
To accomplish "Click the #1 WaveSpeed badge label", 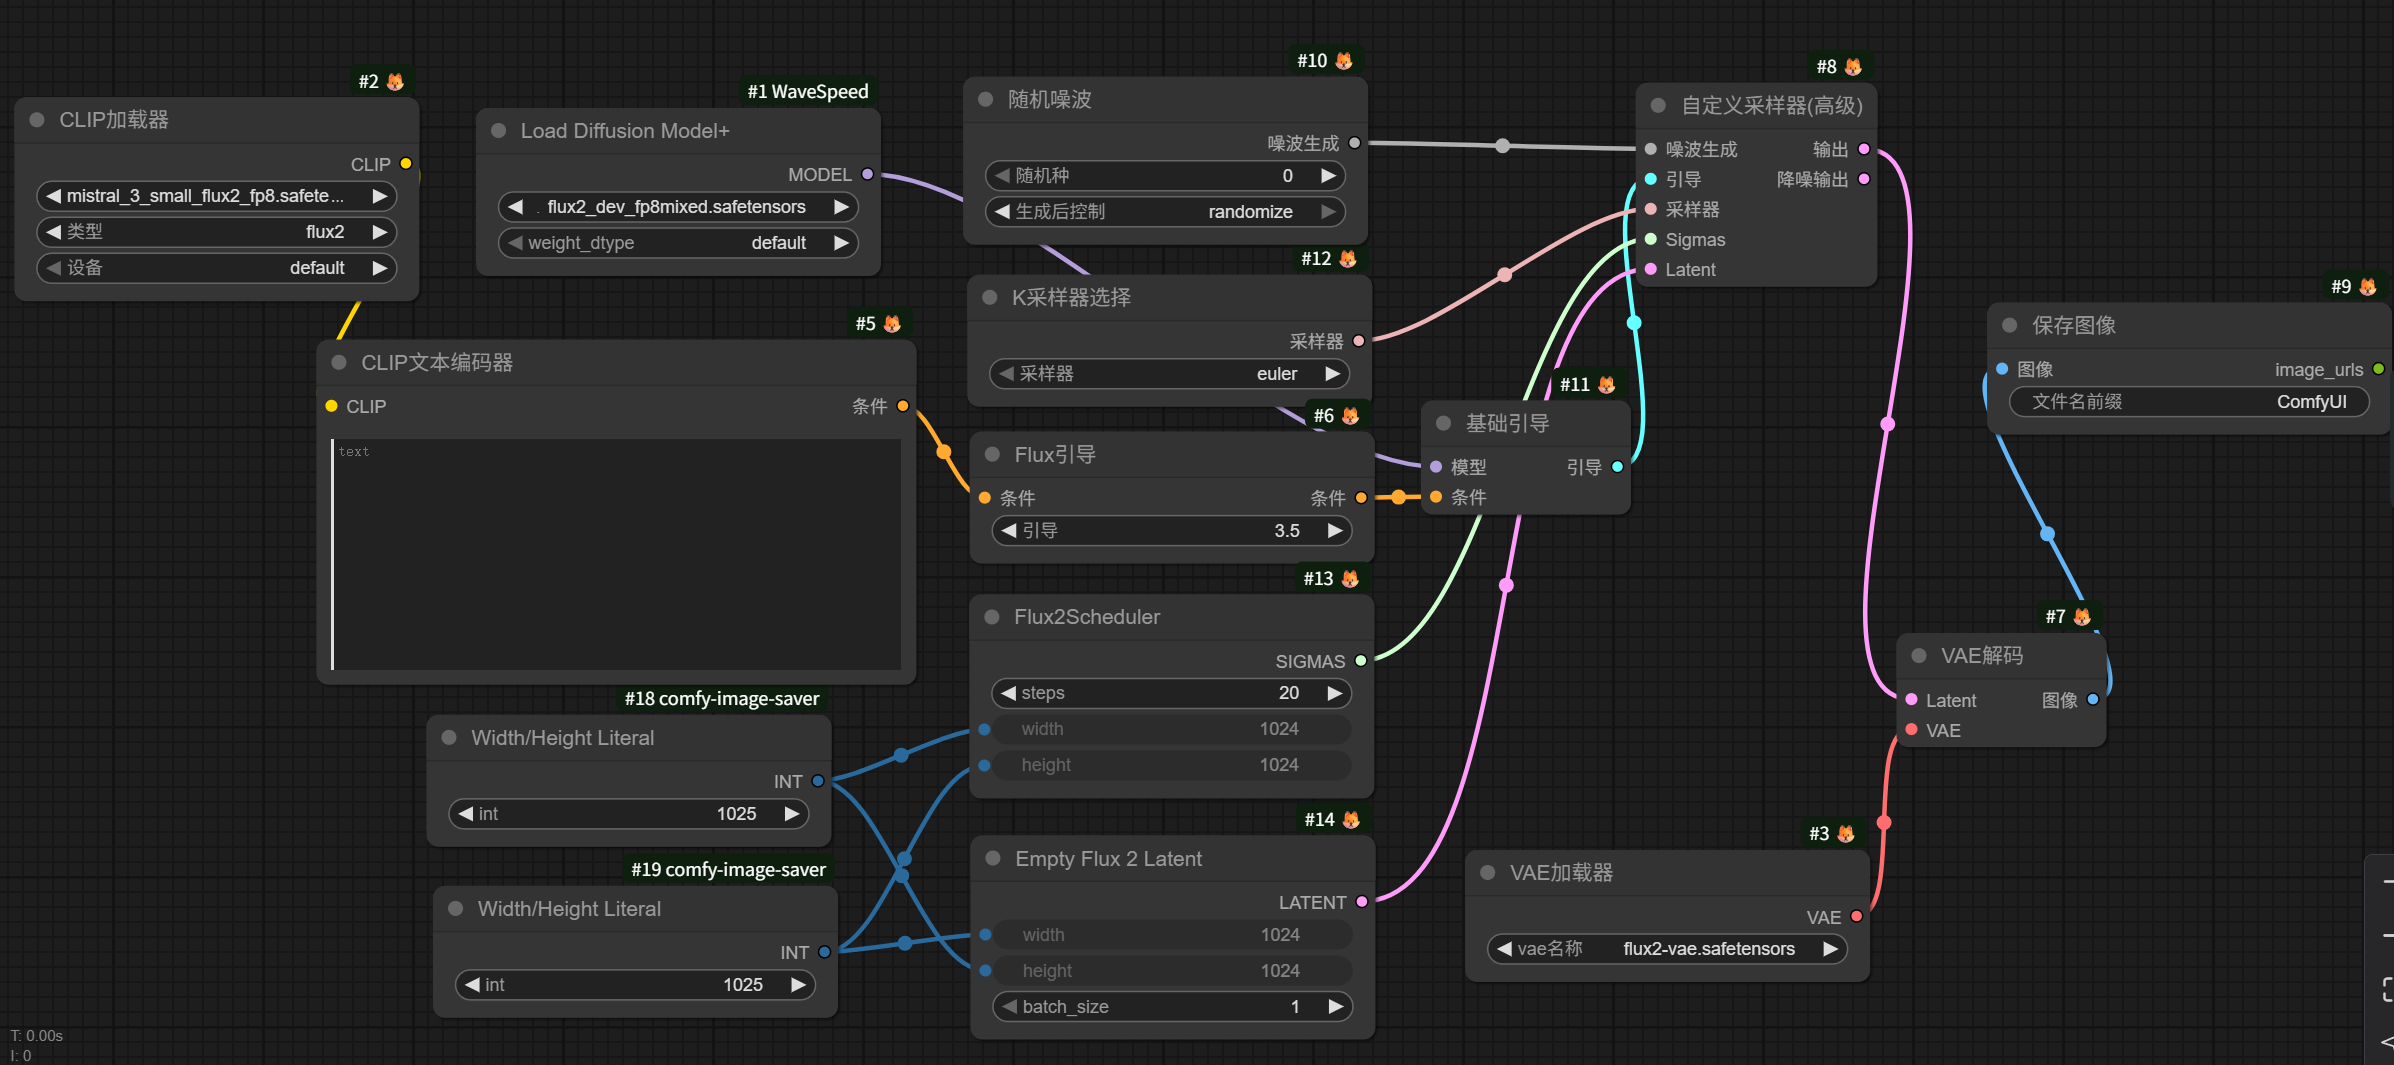I will (x=808, y=92).
